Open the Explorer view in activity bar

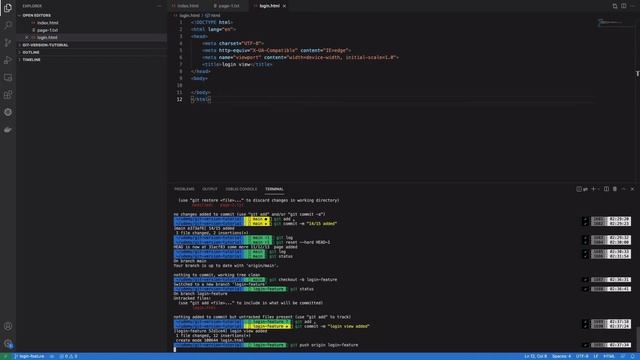click(x=8, y=8)
